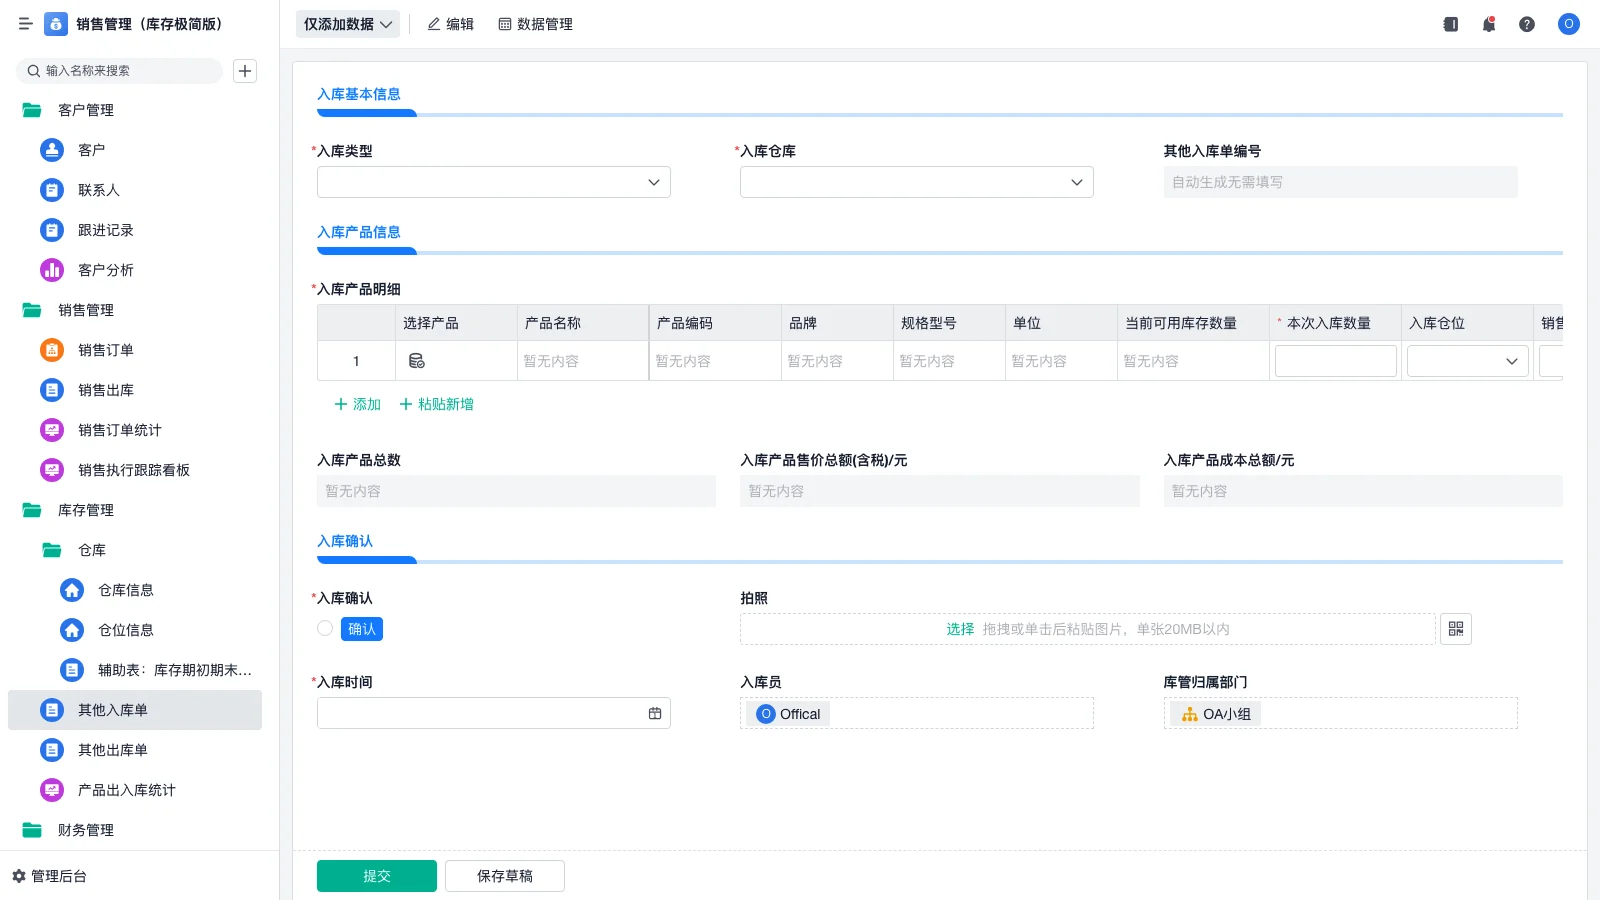Expand the 仅添加数据 mode dropdown
The height and width of the screenshot is (900, 1600).
pyautogui.click(x=347, y=23)
